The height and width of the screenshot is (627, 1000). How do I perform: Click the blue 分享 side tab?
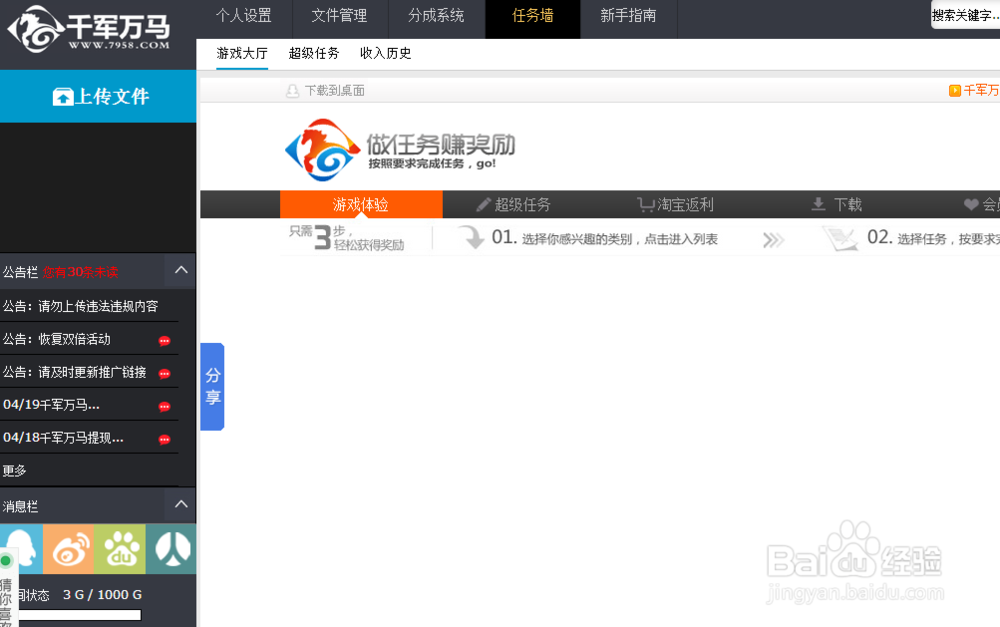pyautogui.click(x=212, y=387)
